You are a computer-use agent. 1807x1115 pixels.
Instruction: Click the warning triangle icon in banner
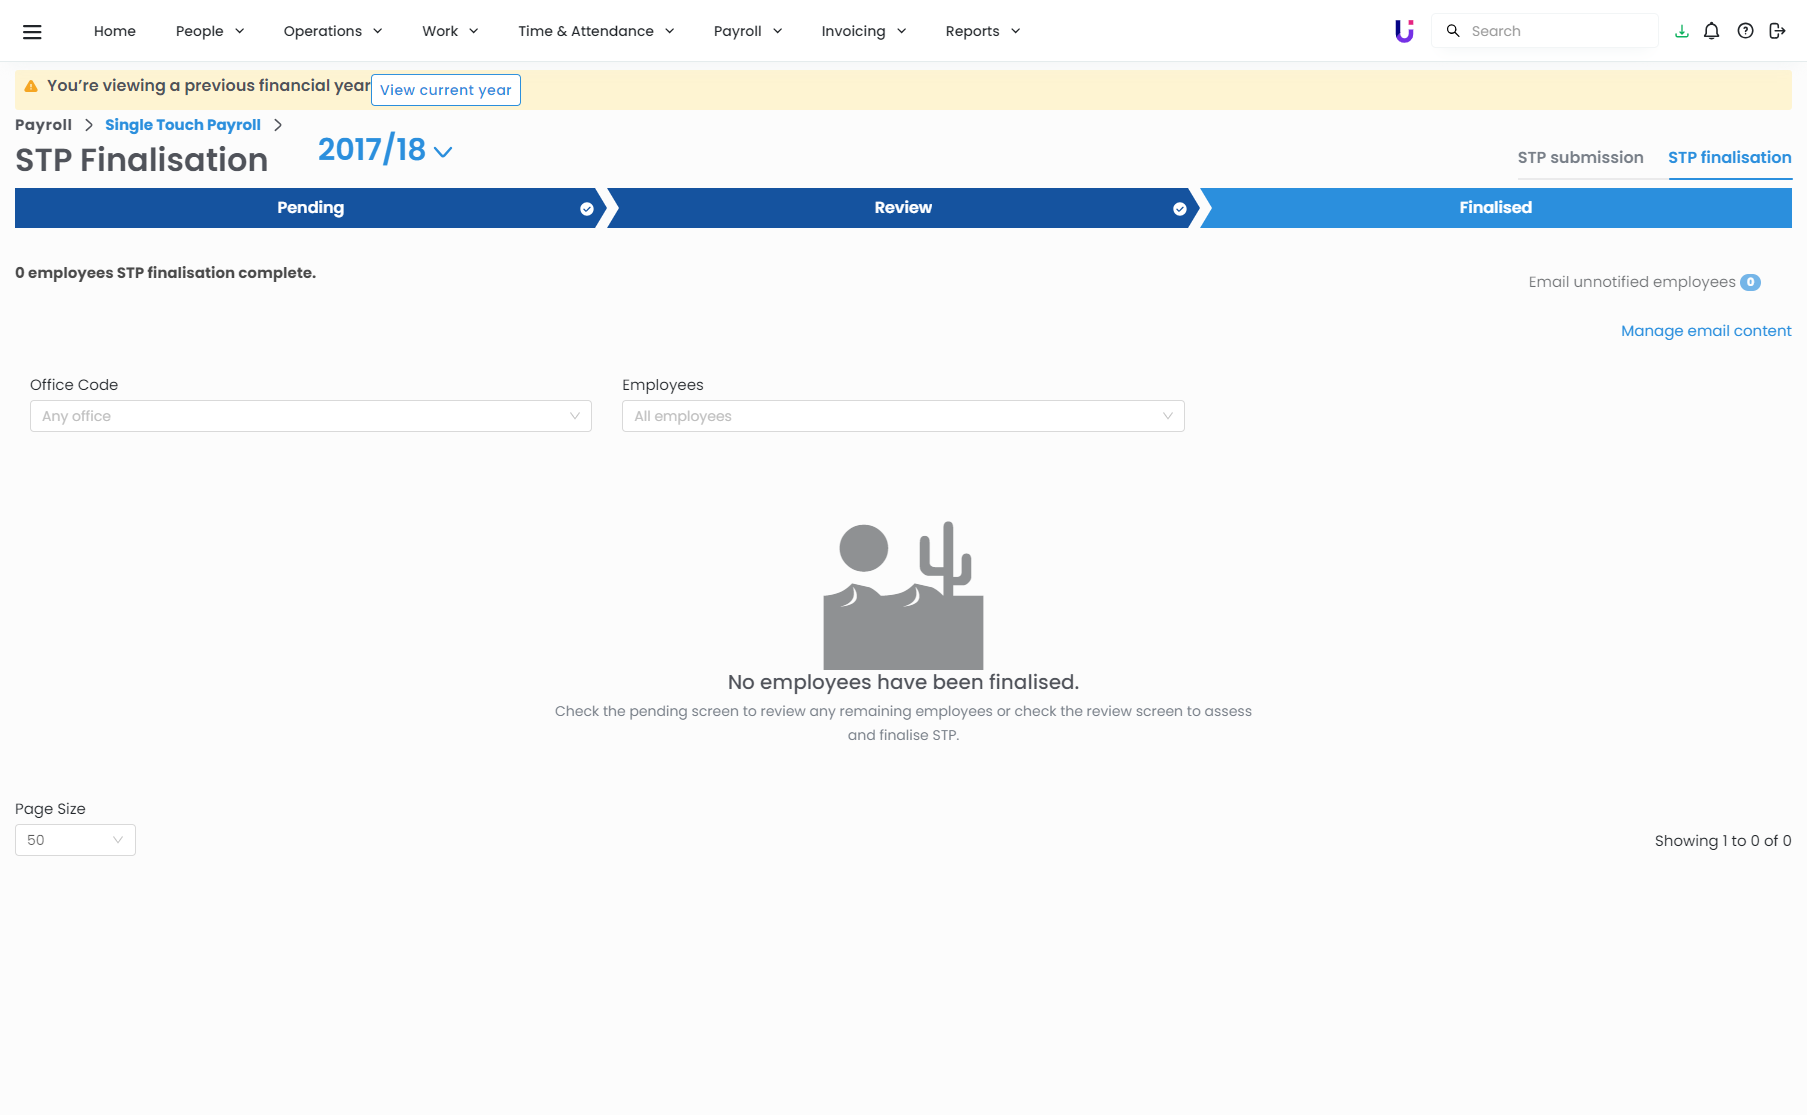coord(31,86)
